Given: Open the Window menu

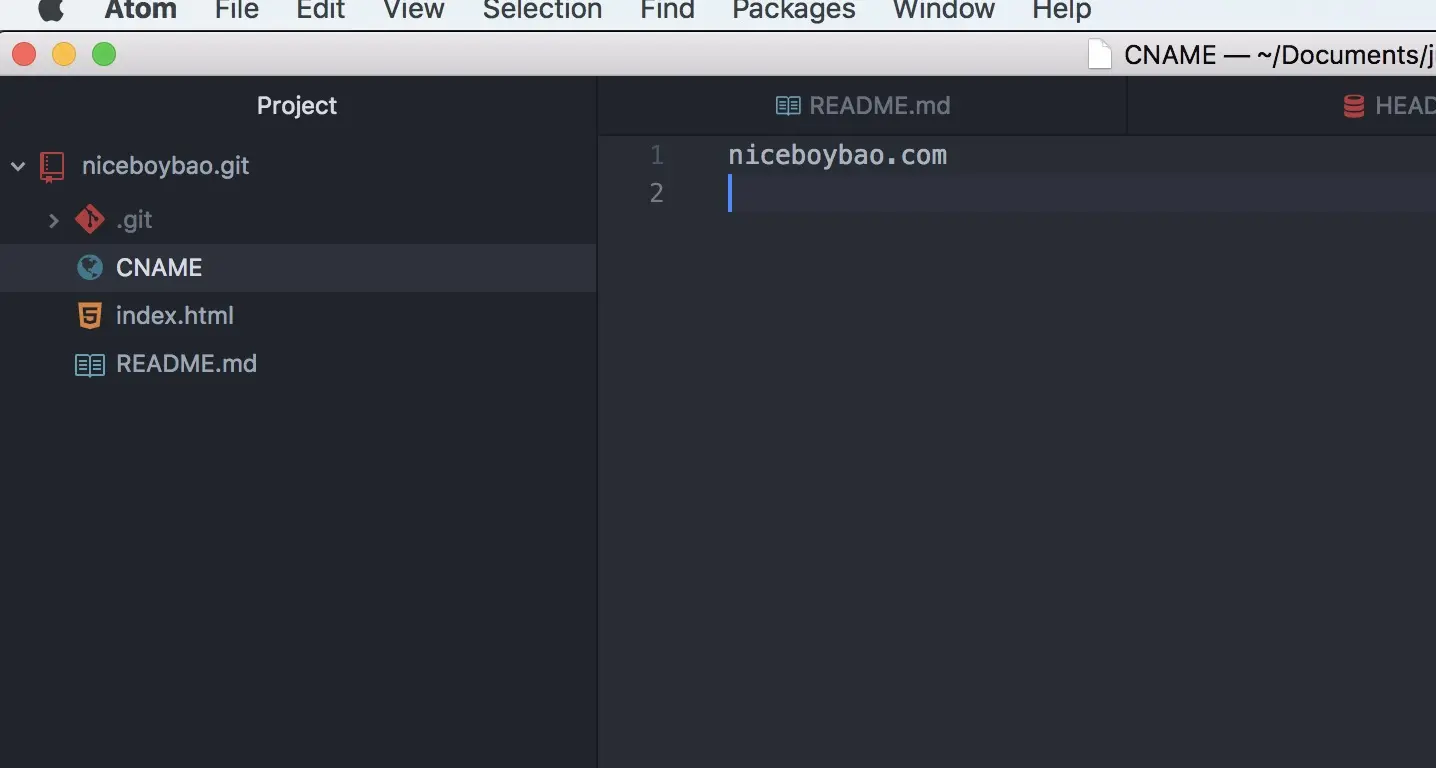Looking at the screenshot, I should [944, 10].
